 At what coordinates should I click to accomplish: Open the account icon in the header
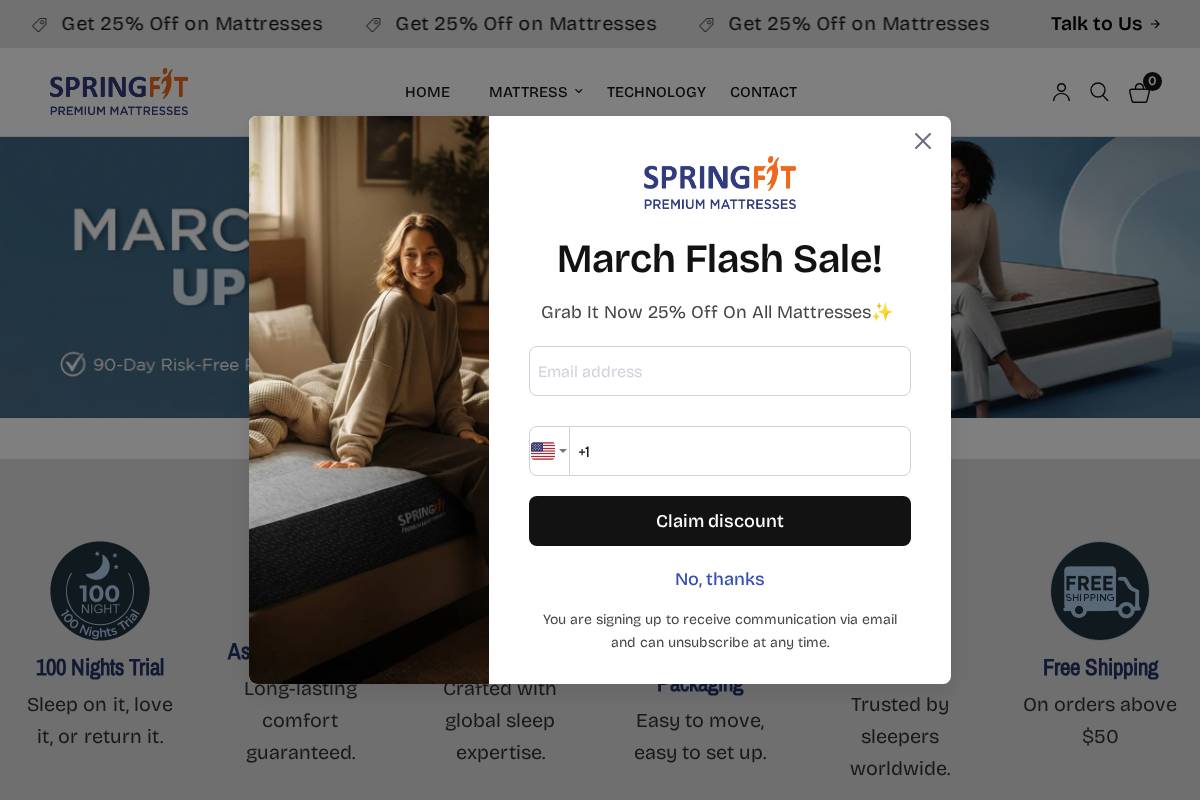[1061, 92]
